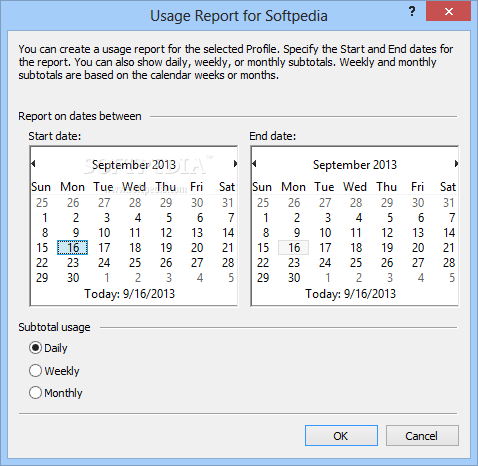Set Start date to September 10
This screenshot has width=478, height=466.
point(104,233)
